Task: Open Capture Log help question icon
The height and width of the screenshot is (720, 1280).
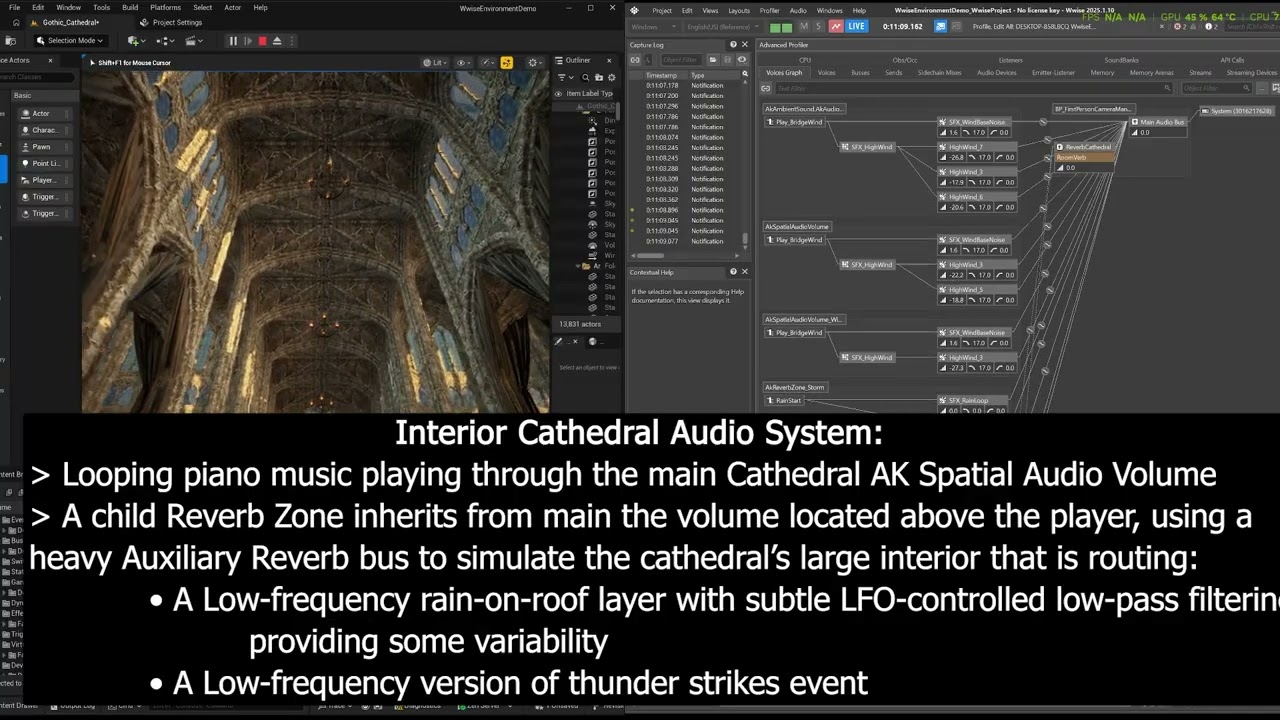Action: coord(733,45)
